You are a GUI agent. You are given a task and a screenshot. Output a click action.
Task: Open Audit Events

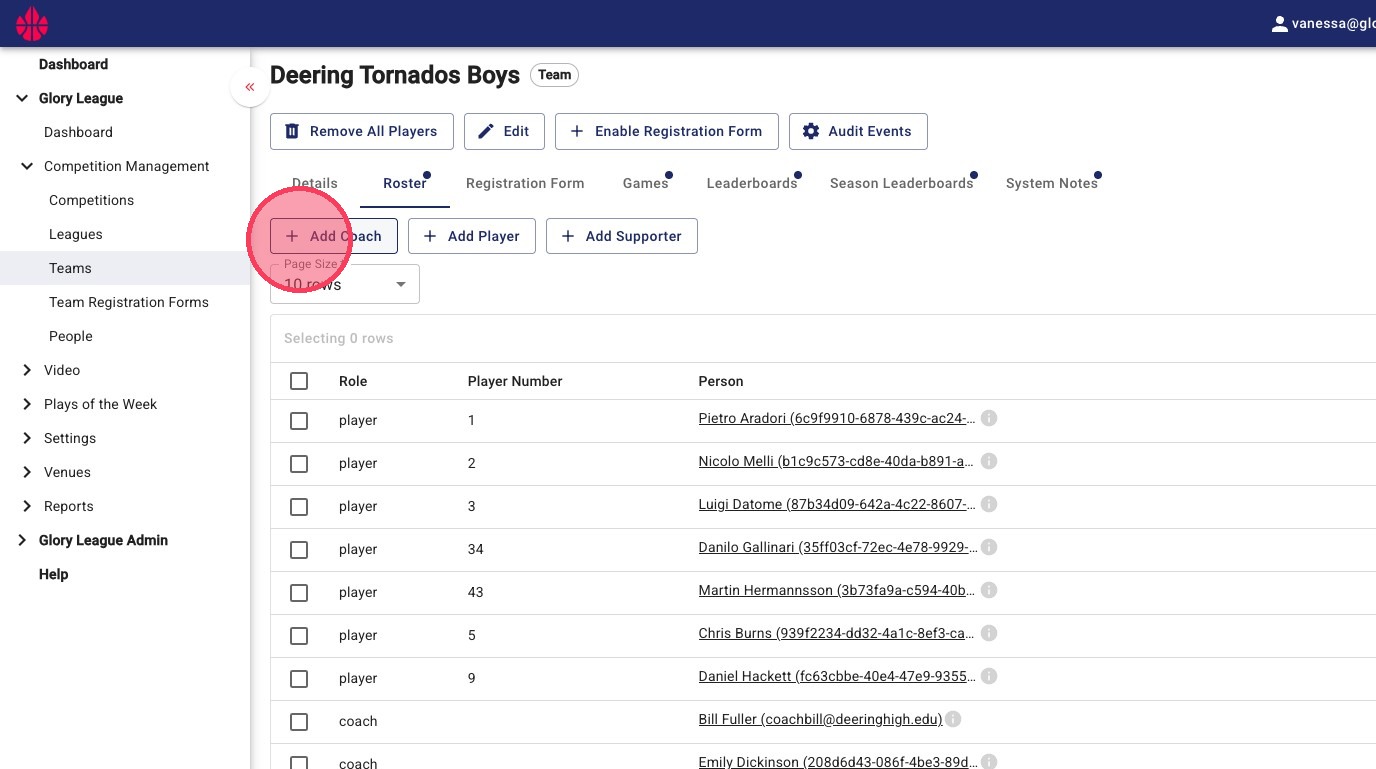(x=858, y=131)
